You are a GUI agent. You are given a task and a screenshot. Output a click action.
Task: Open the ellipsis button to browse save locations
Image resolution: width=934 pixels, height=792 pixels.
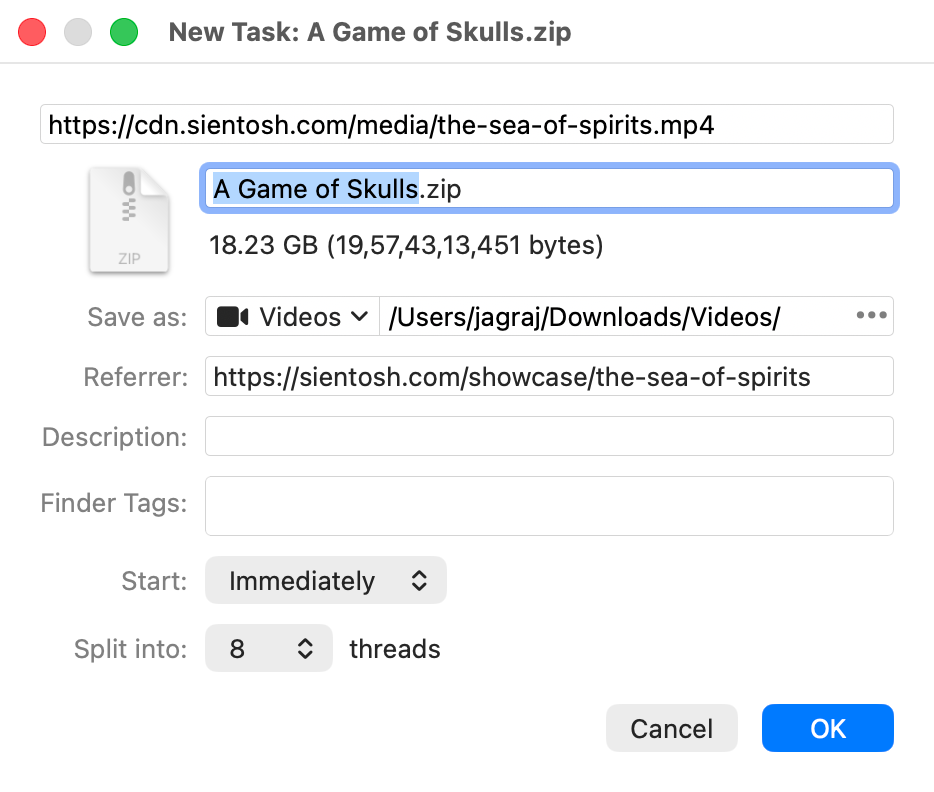pos(870,315)
